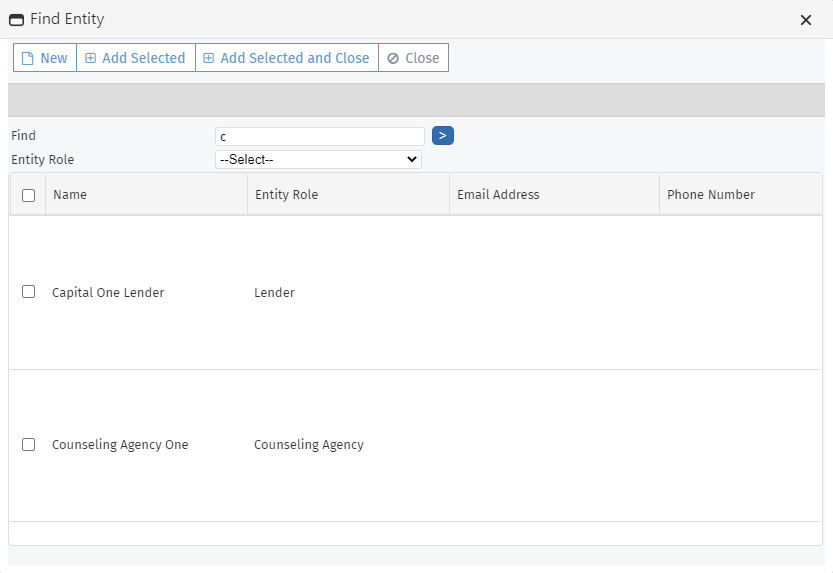Close the Find Entity dialog with X
This screenshot has height=573, width=833.
point(806,20)
